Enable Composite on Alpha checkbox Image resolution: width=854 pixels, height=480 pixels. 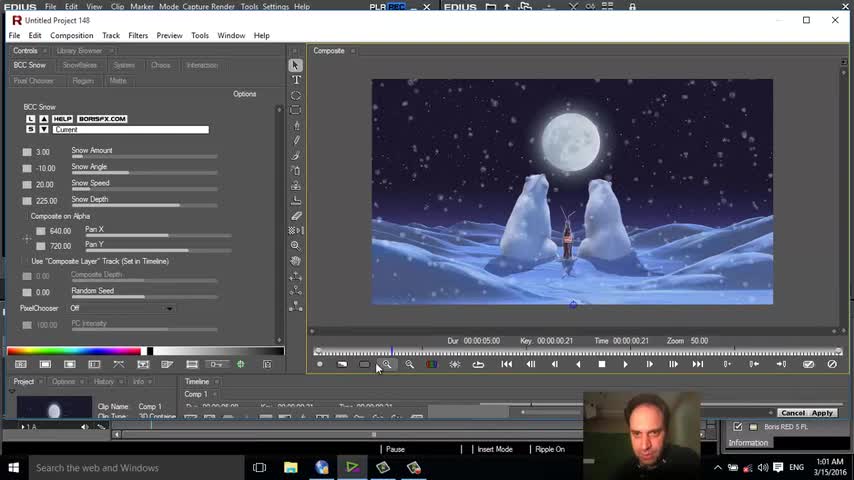(x=25, y=216)
